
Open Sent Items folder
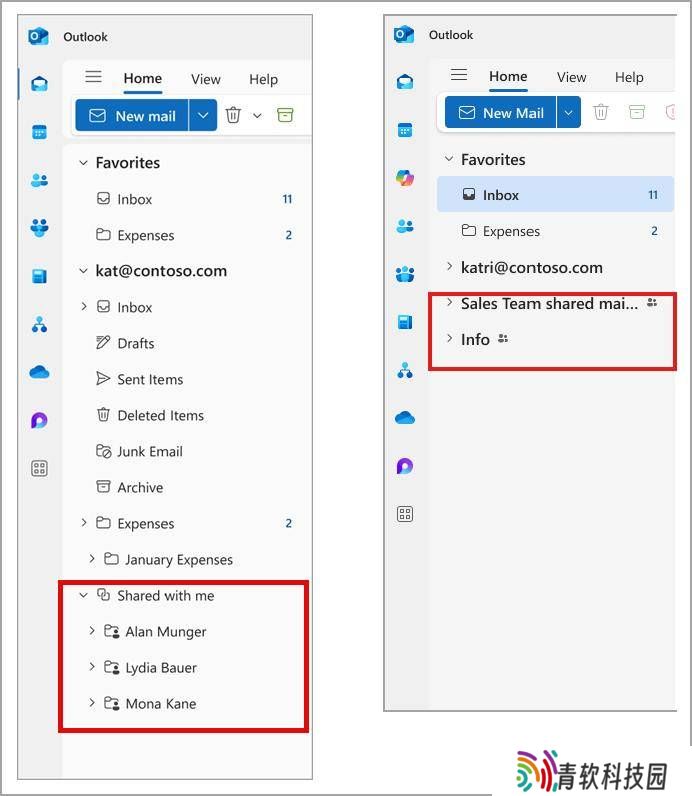pos(140,379)
